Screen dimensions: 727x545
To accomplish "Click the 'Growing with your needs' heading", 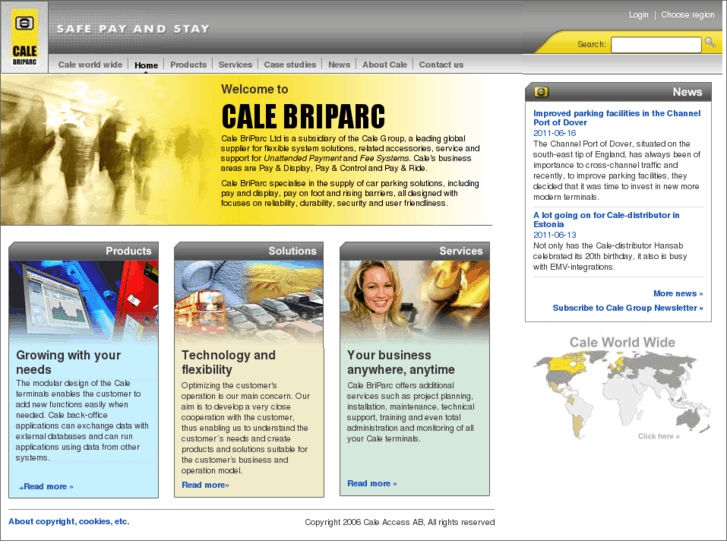I will click(x=68, y=362).
